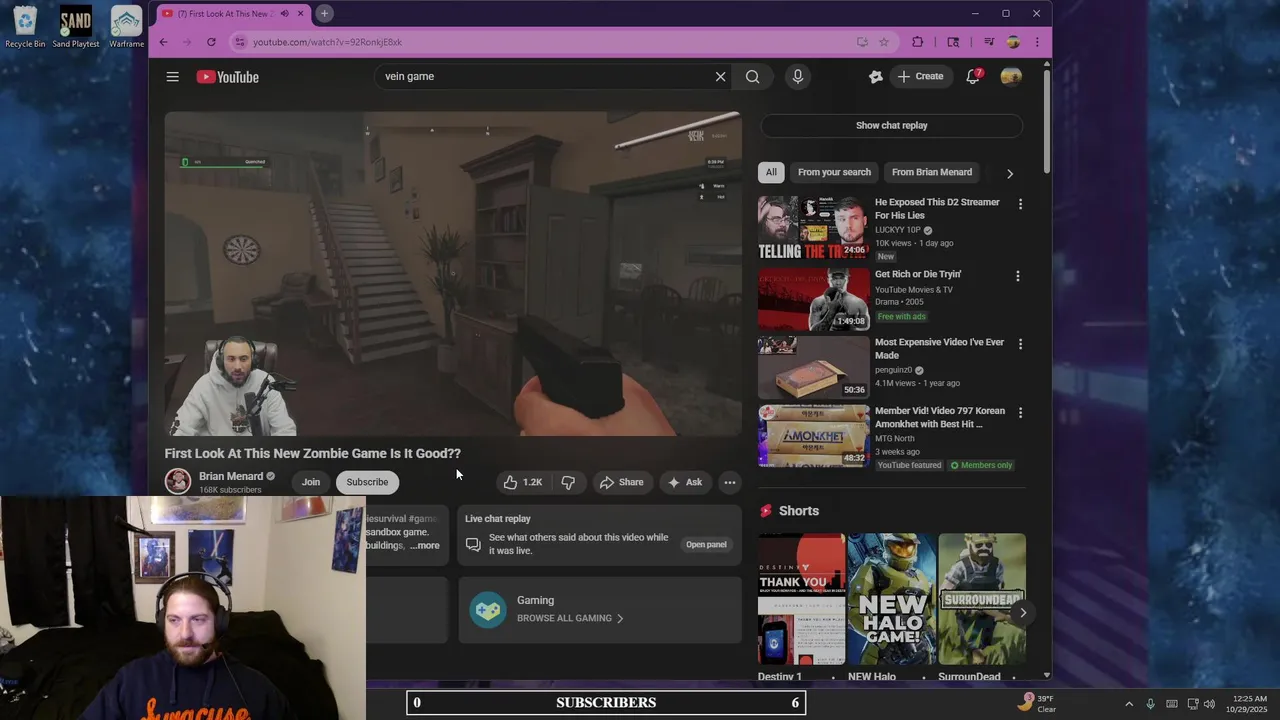Viewport: 1280px width, 720px height.
Task: Show hidden system tray icons
Action: (x=1129, y=704)
